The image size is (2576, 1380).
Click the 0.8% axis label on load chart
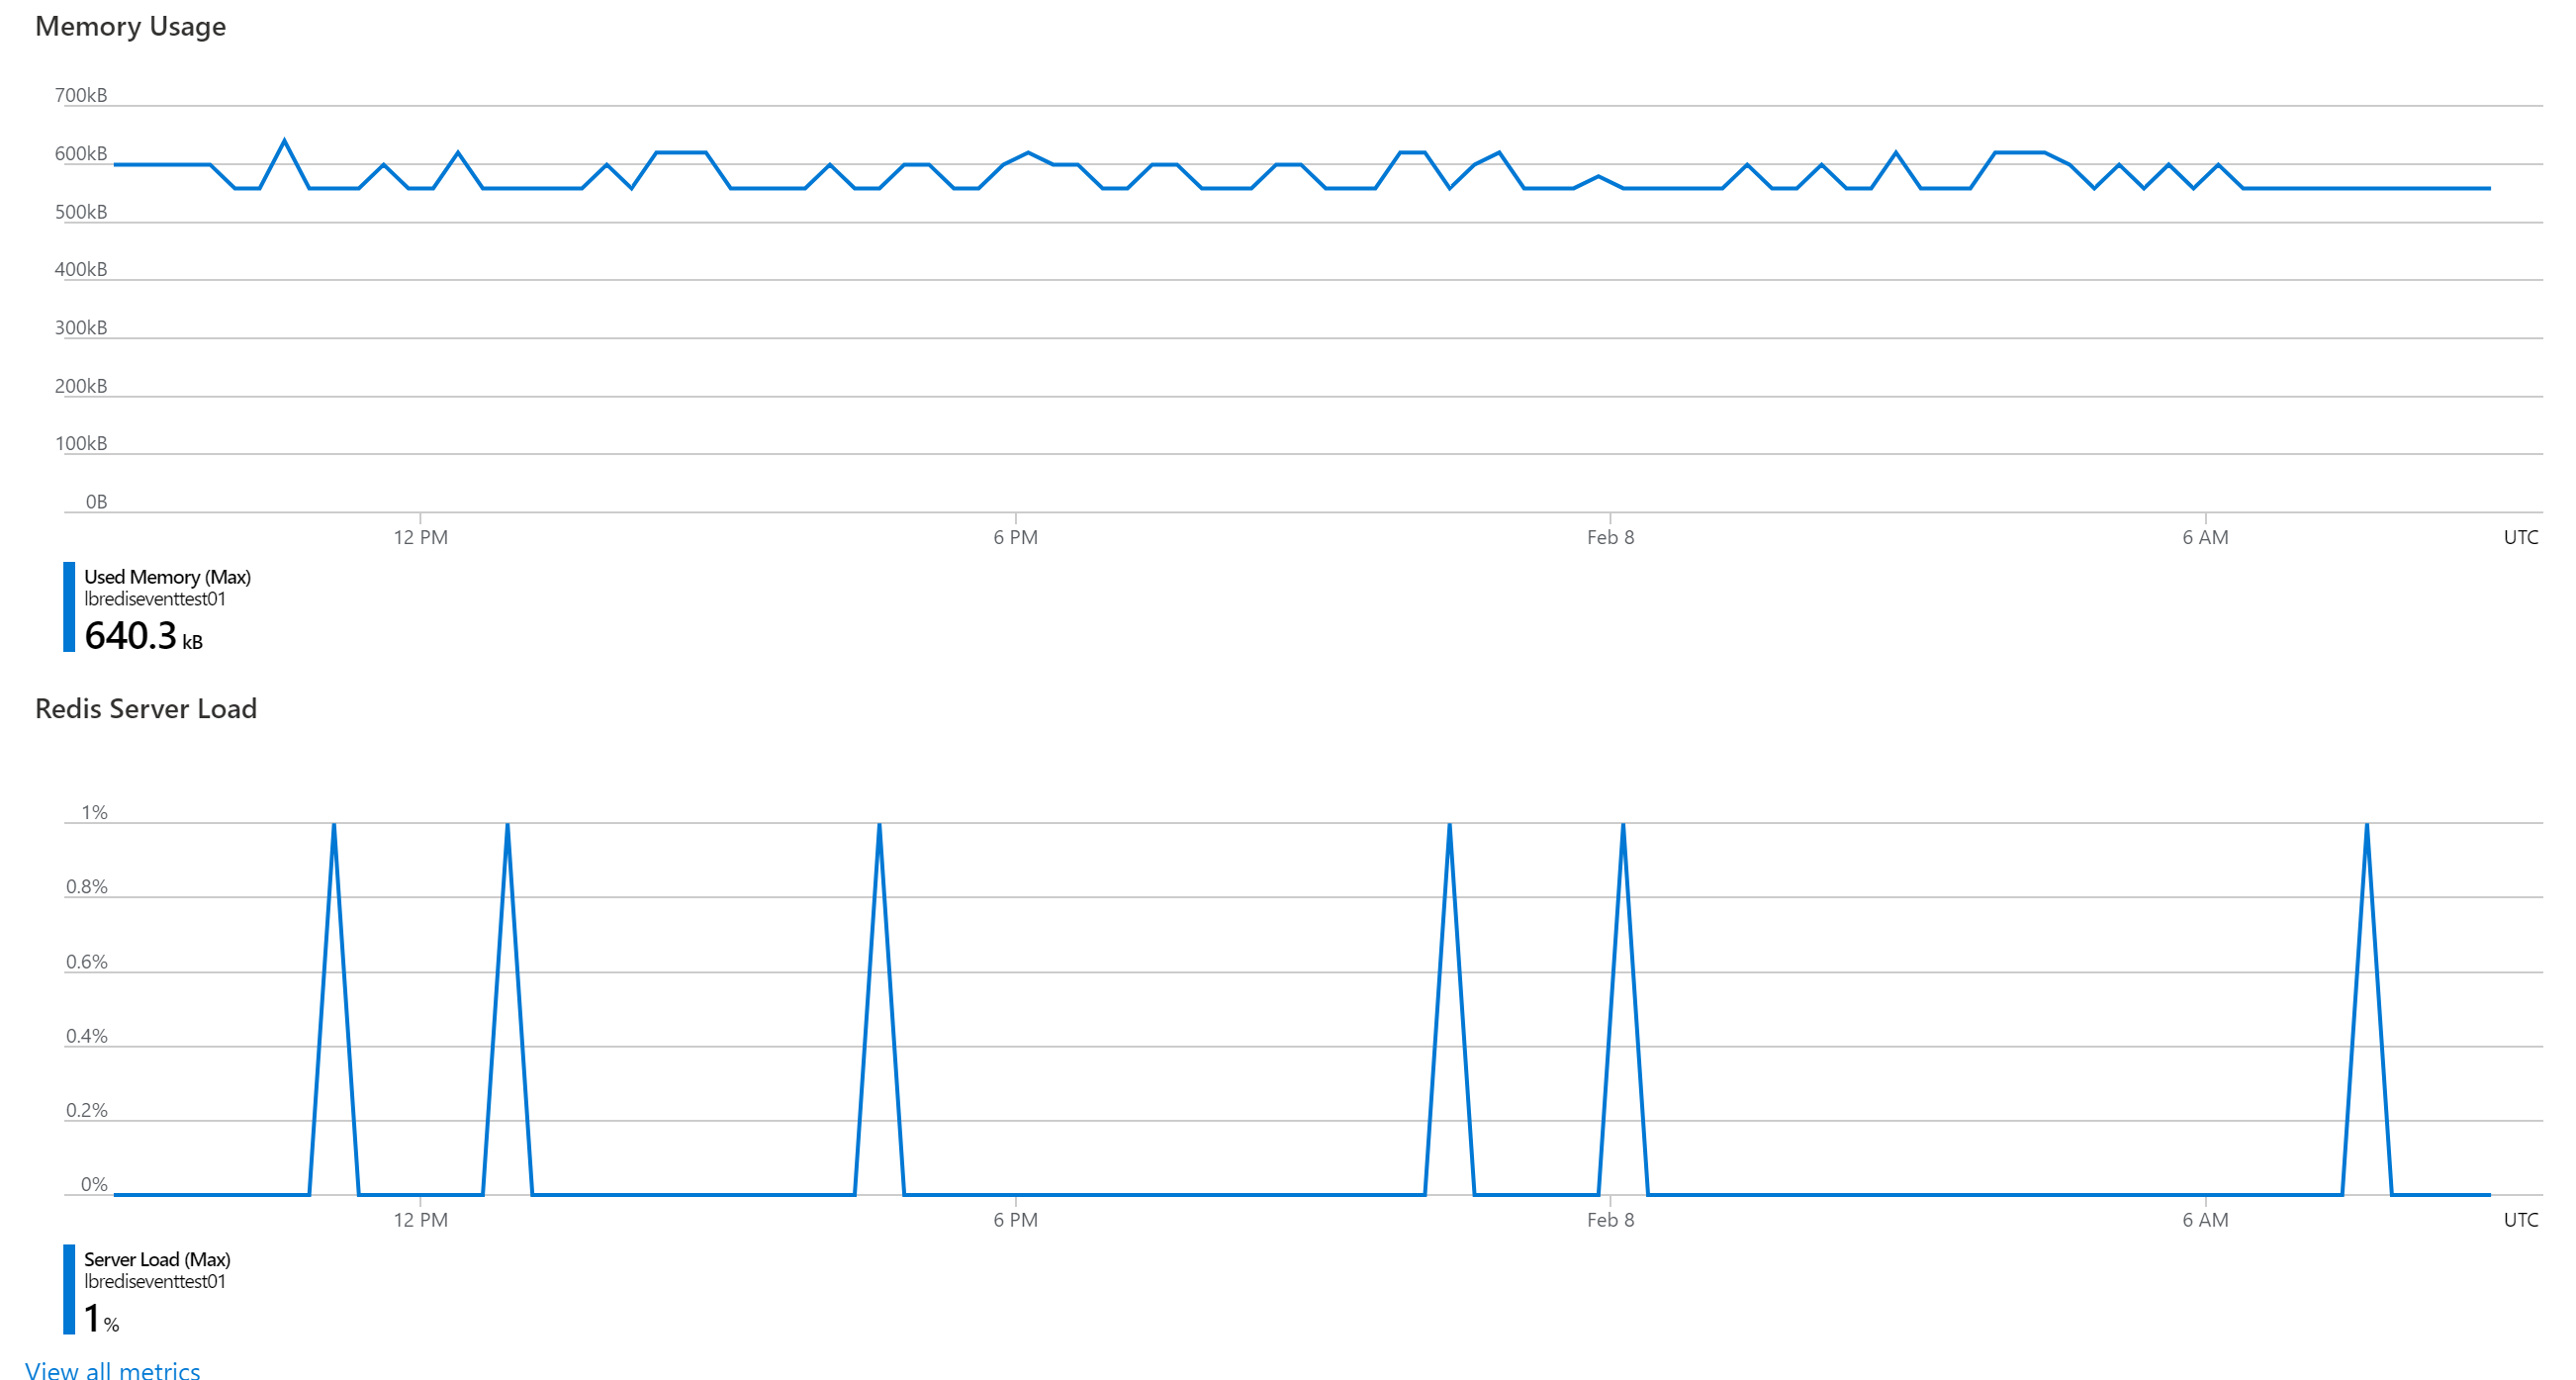tap(87, 887)
